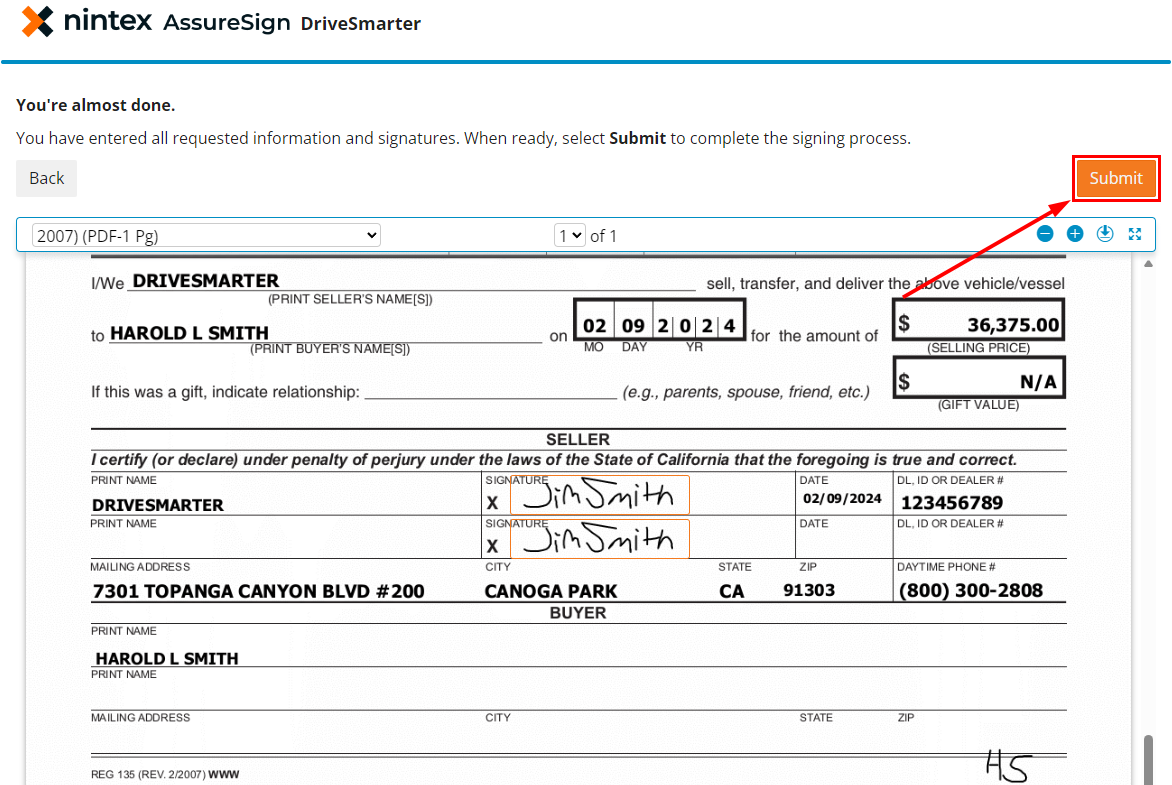Click the "of 1" page count text

(603, 236)
